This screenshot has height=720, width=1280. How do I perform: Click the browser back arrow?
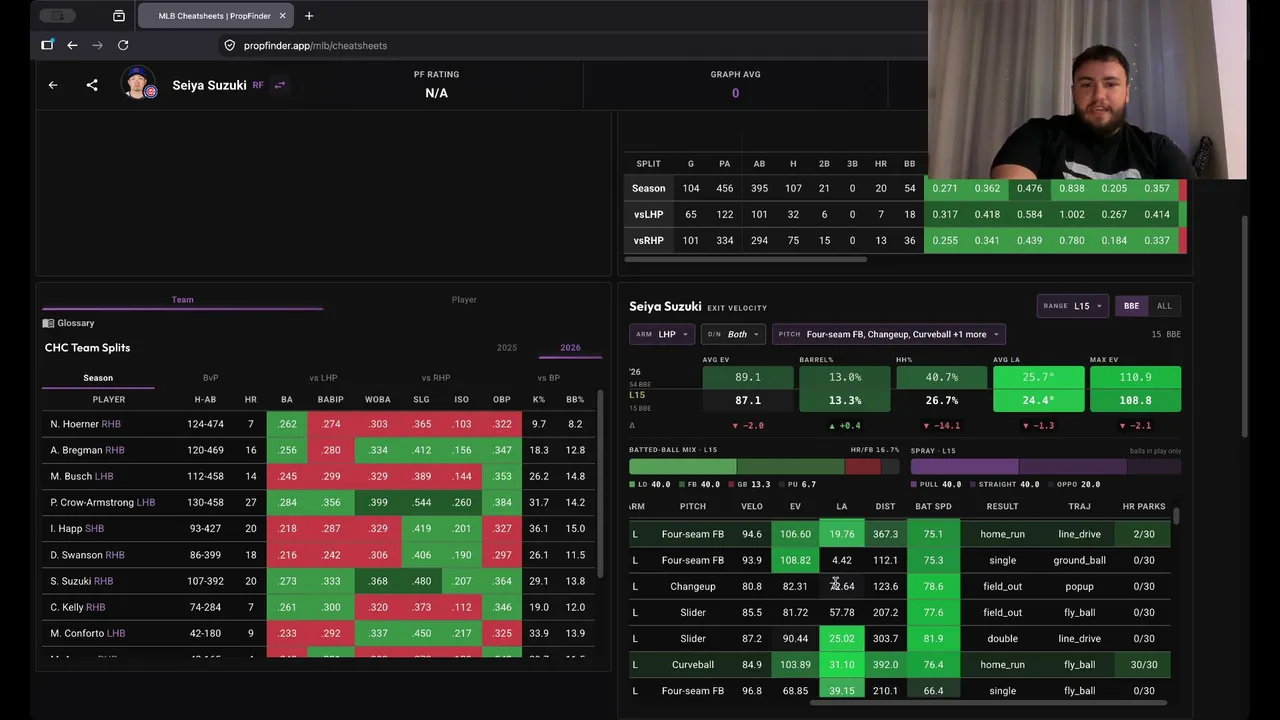tap(72, 45)
